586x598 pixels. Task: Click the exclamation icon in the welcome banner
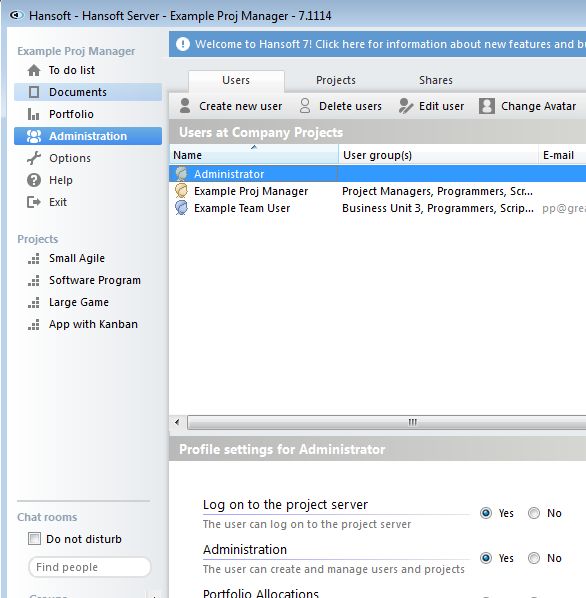[183, 44]
